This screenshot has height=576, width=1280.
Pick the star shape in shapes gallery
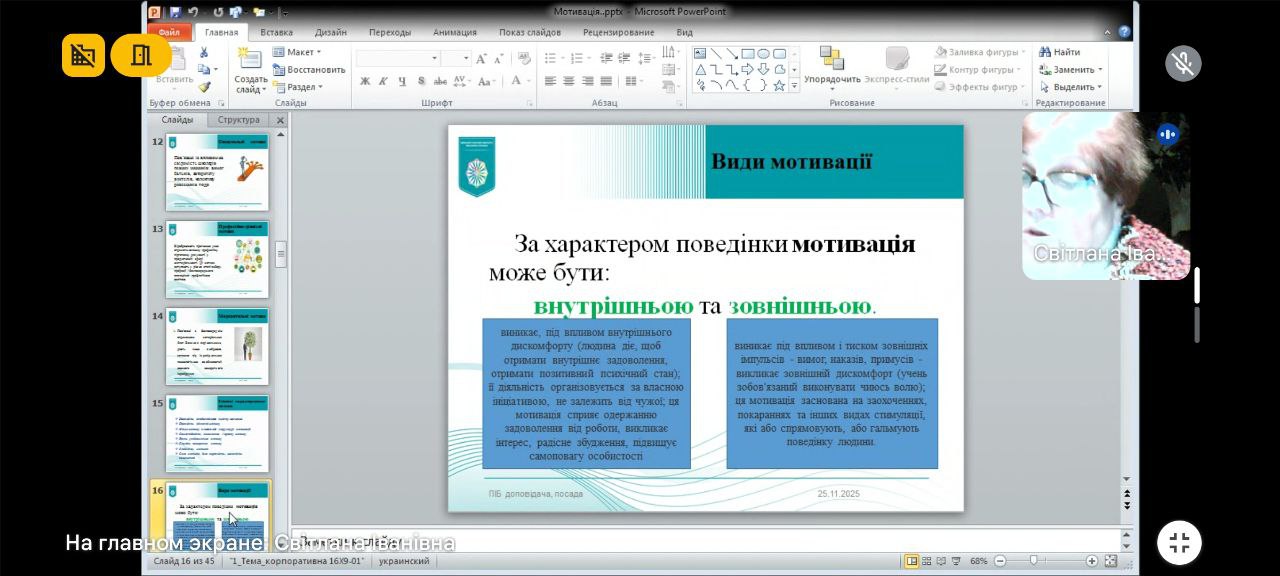[778, 85]
